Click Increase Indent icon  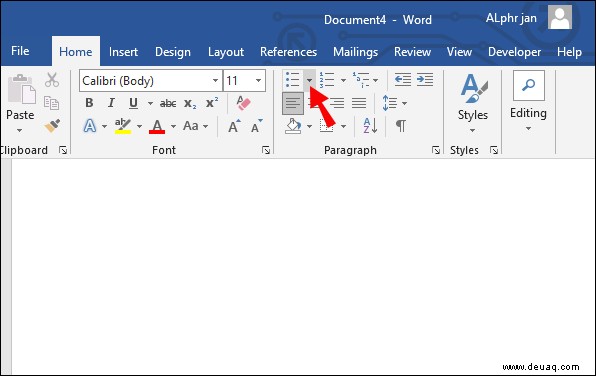click(x=425, y=80)
